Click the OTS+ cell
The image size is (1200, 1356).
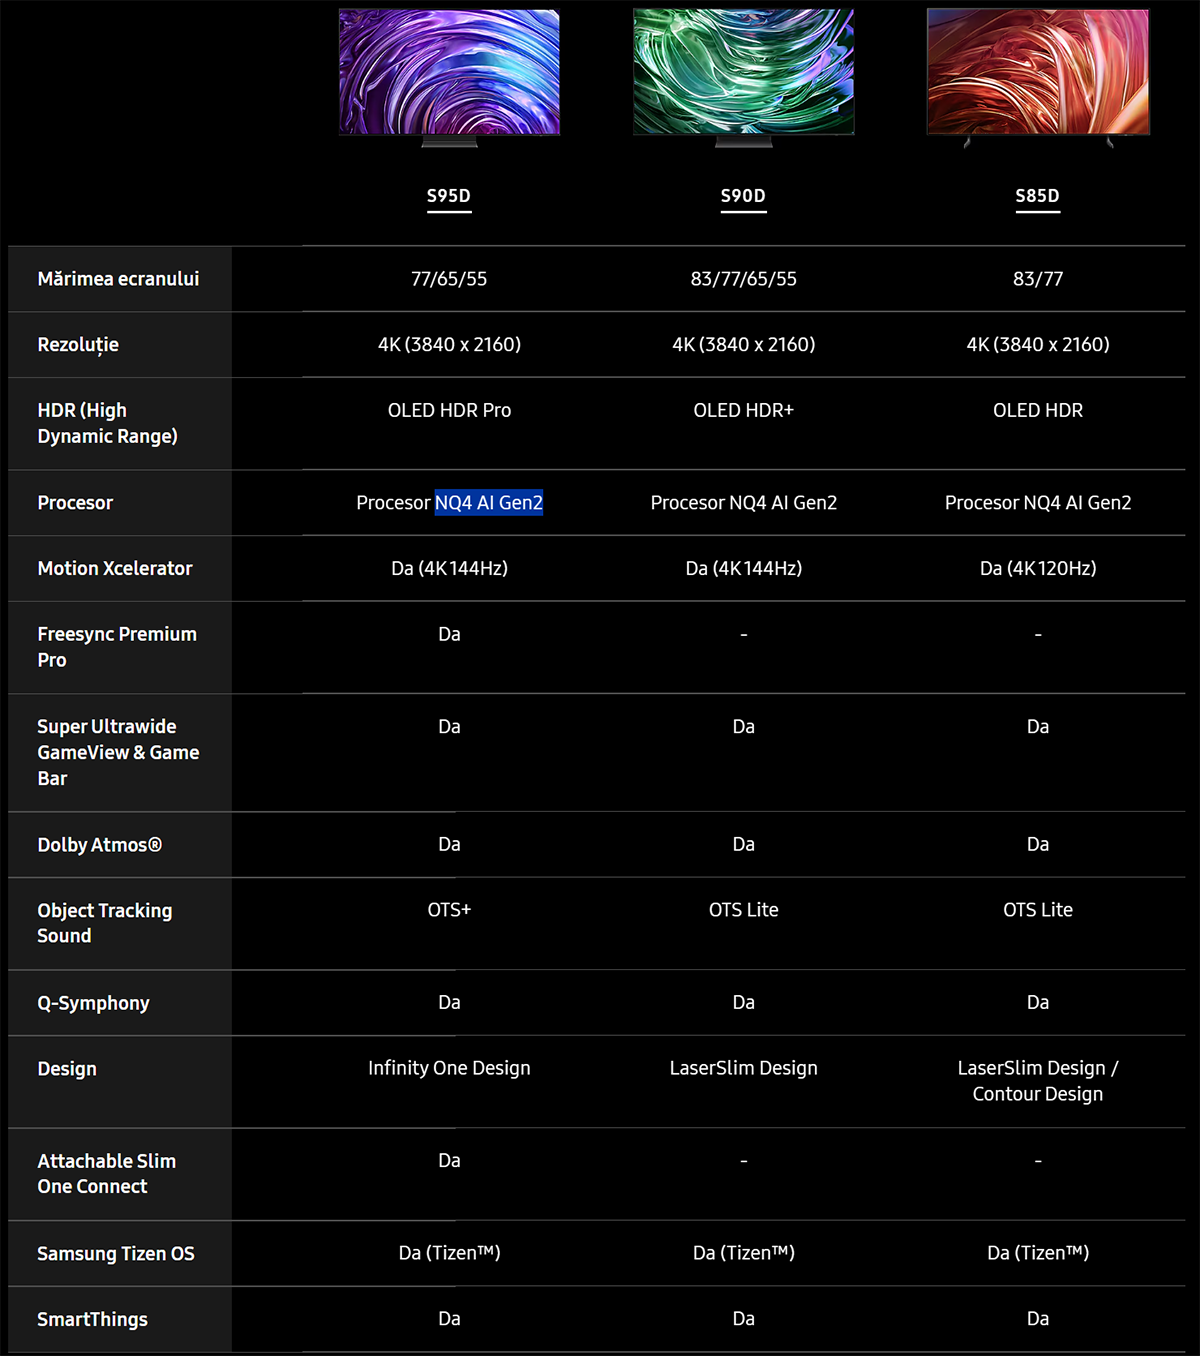point(449,910)
